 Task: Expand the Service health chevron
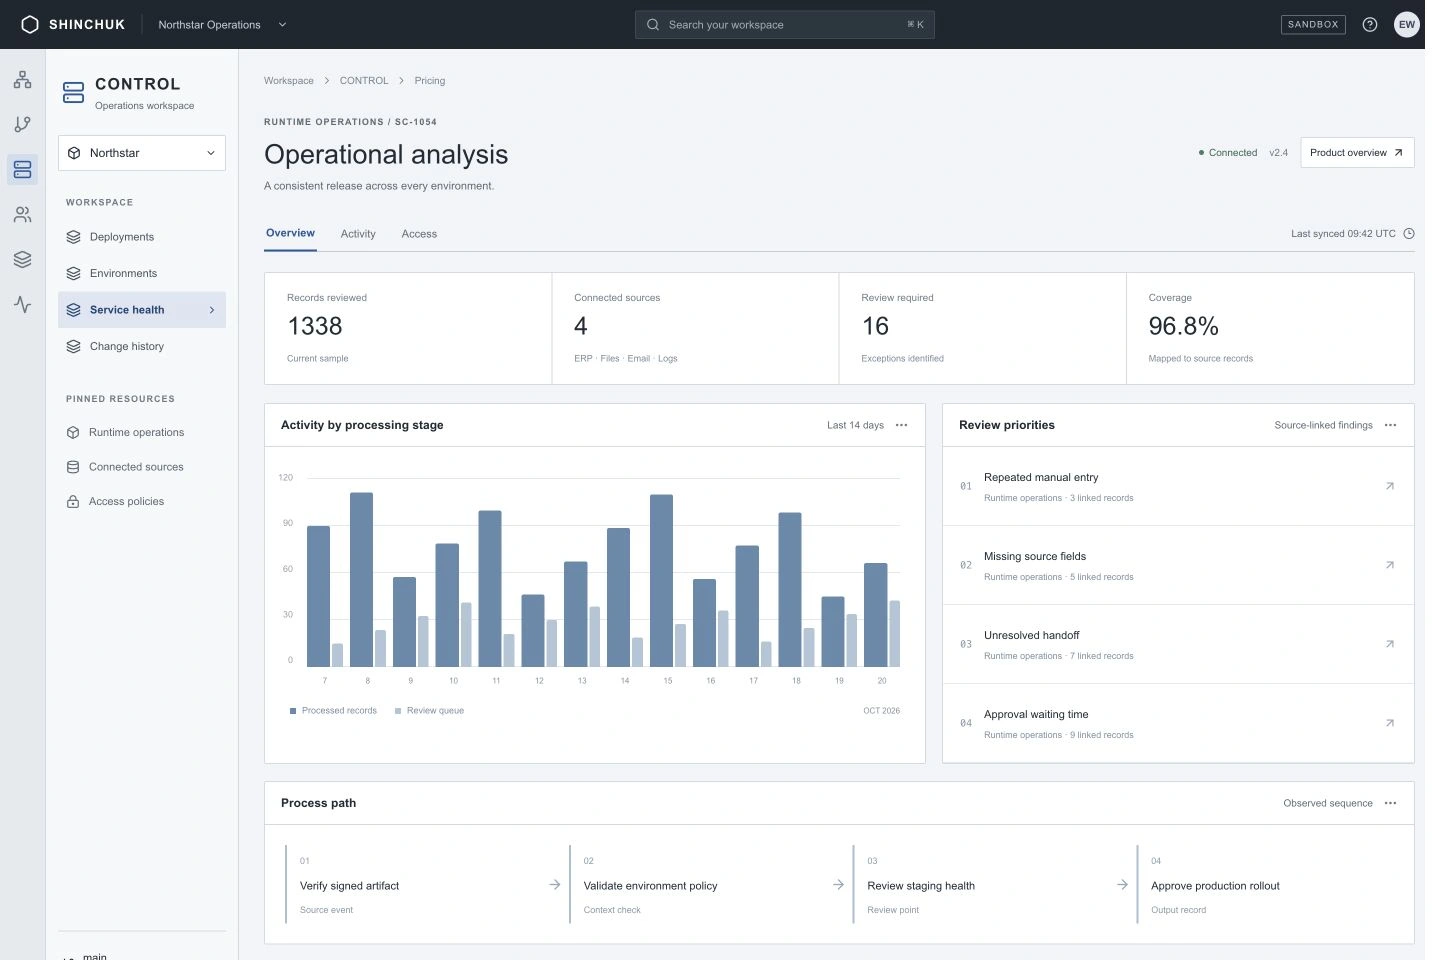212,310
